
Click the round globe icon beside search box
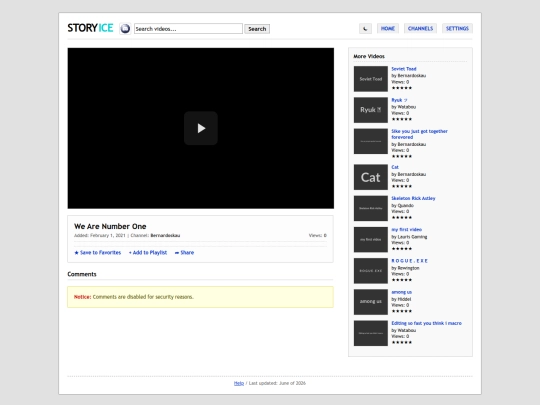[x=125, y=29]
